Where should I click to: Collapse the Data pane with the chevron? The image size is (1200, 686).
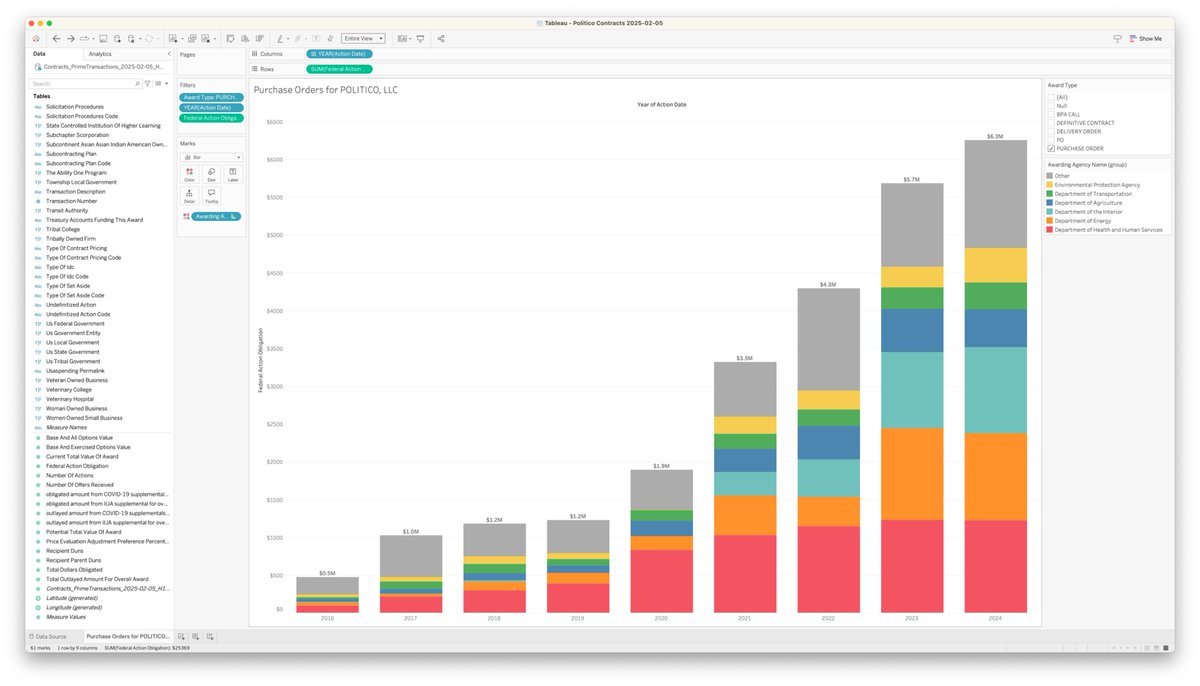point(168,54)
